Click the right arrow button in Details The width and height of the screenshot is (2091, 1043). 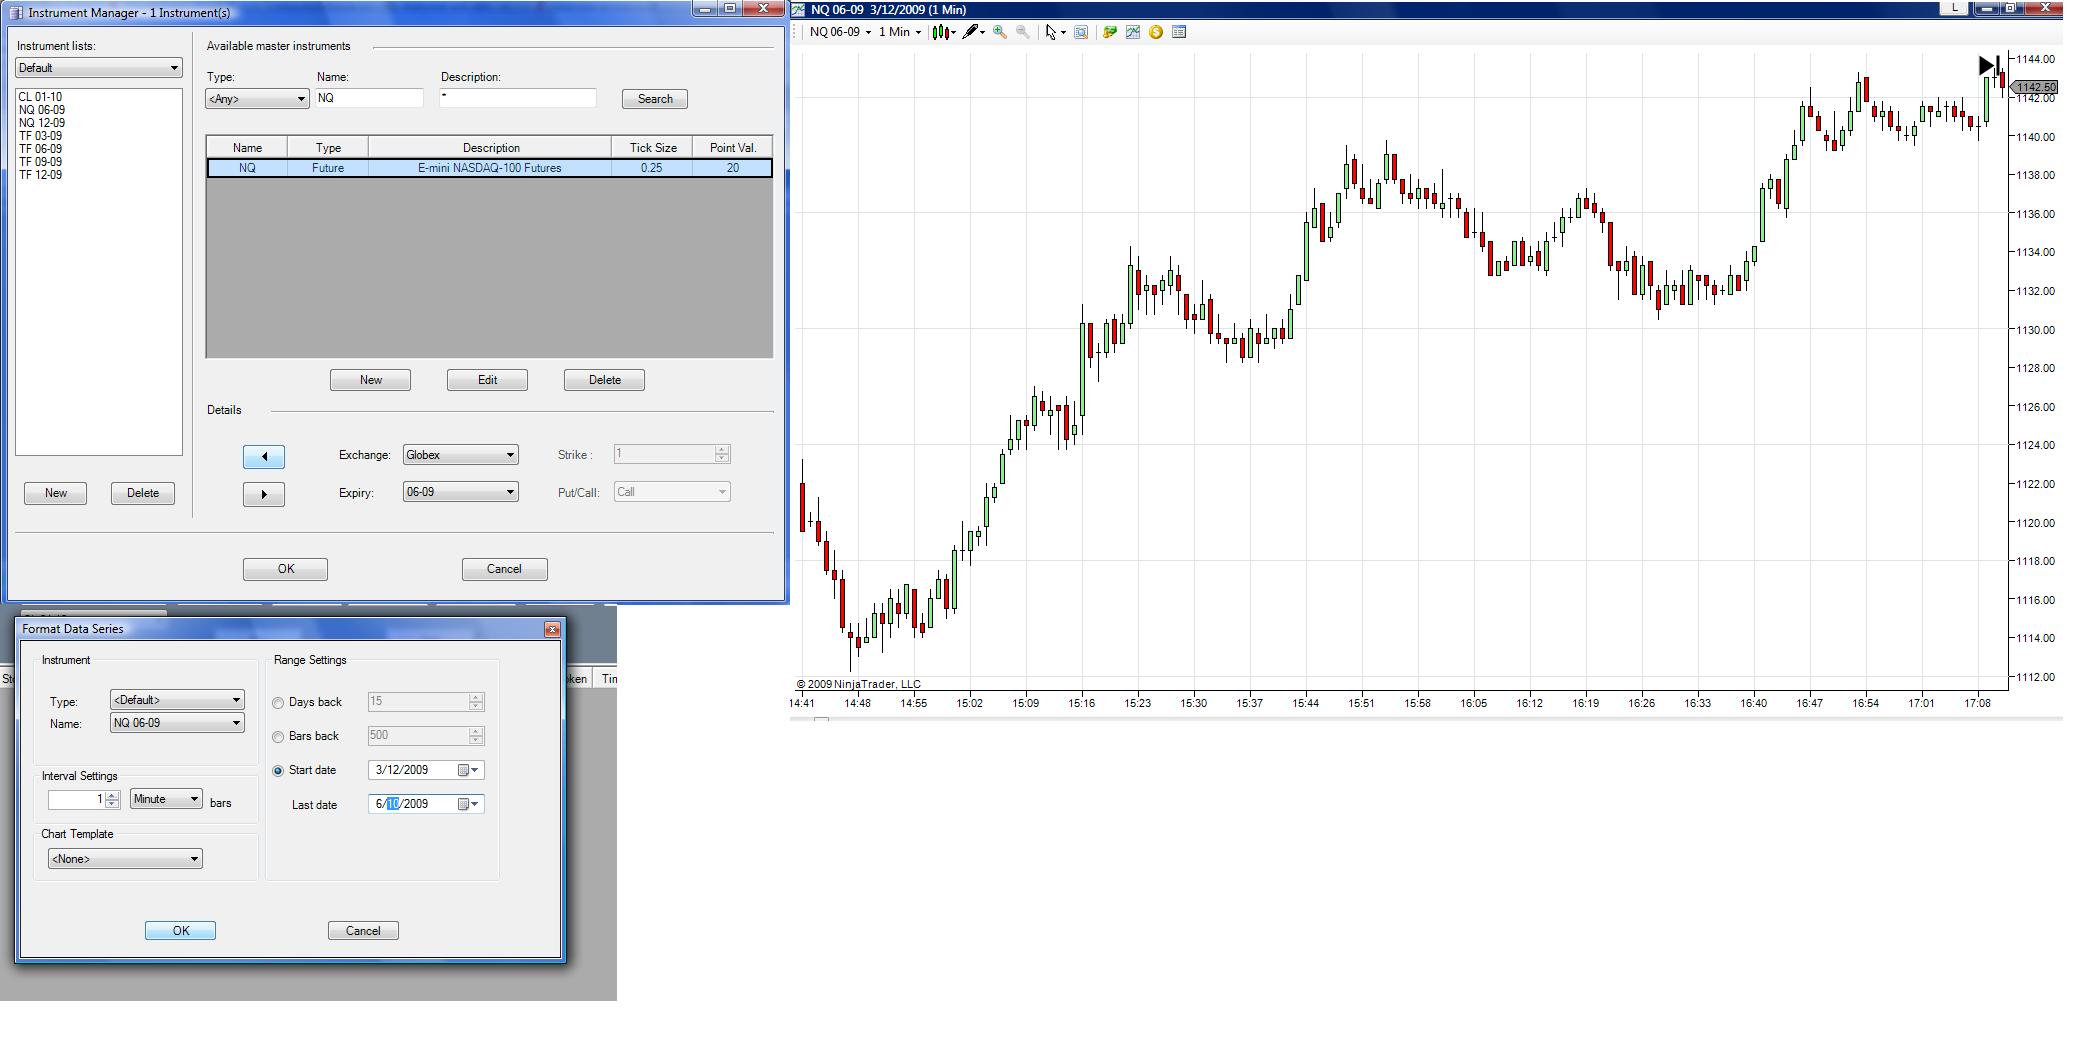coord(264,494)
